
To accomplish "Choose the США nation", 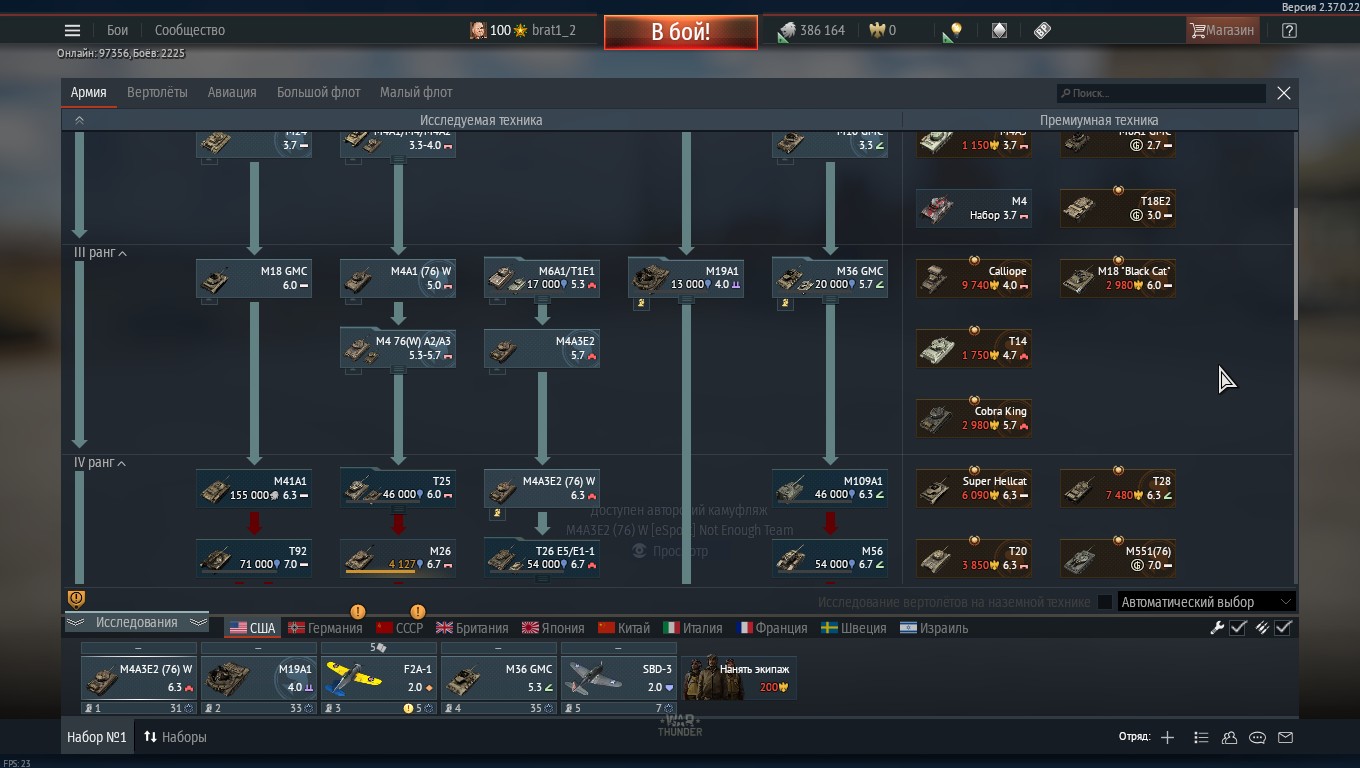I will (252, 628).
